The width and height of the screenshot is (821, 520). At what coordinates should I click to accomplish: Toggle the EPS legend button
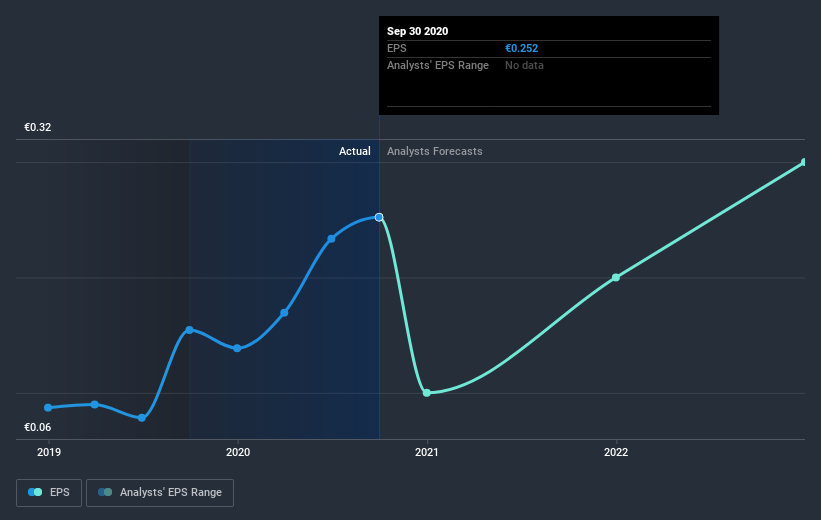pos(49,493)
